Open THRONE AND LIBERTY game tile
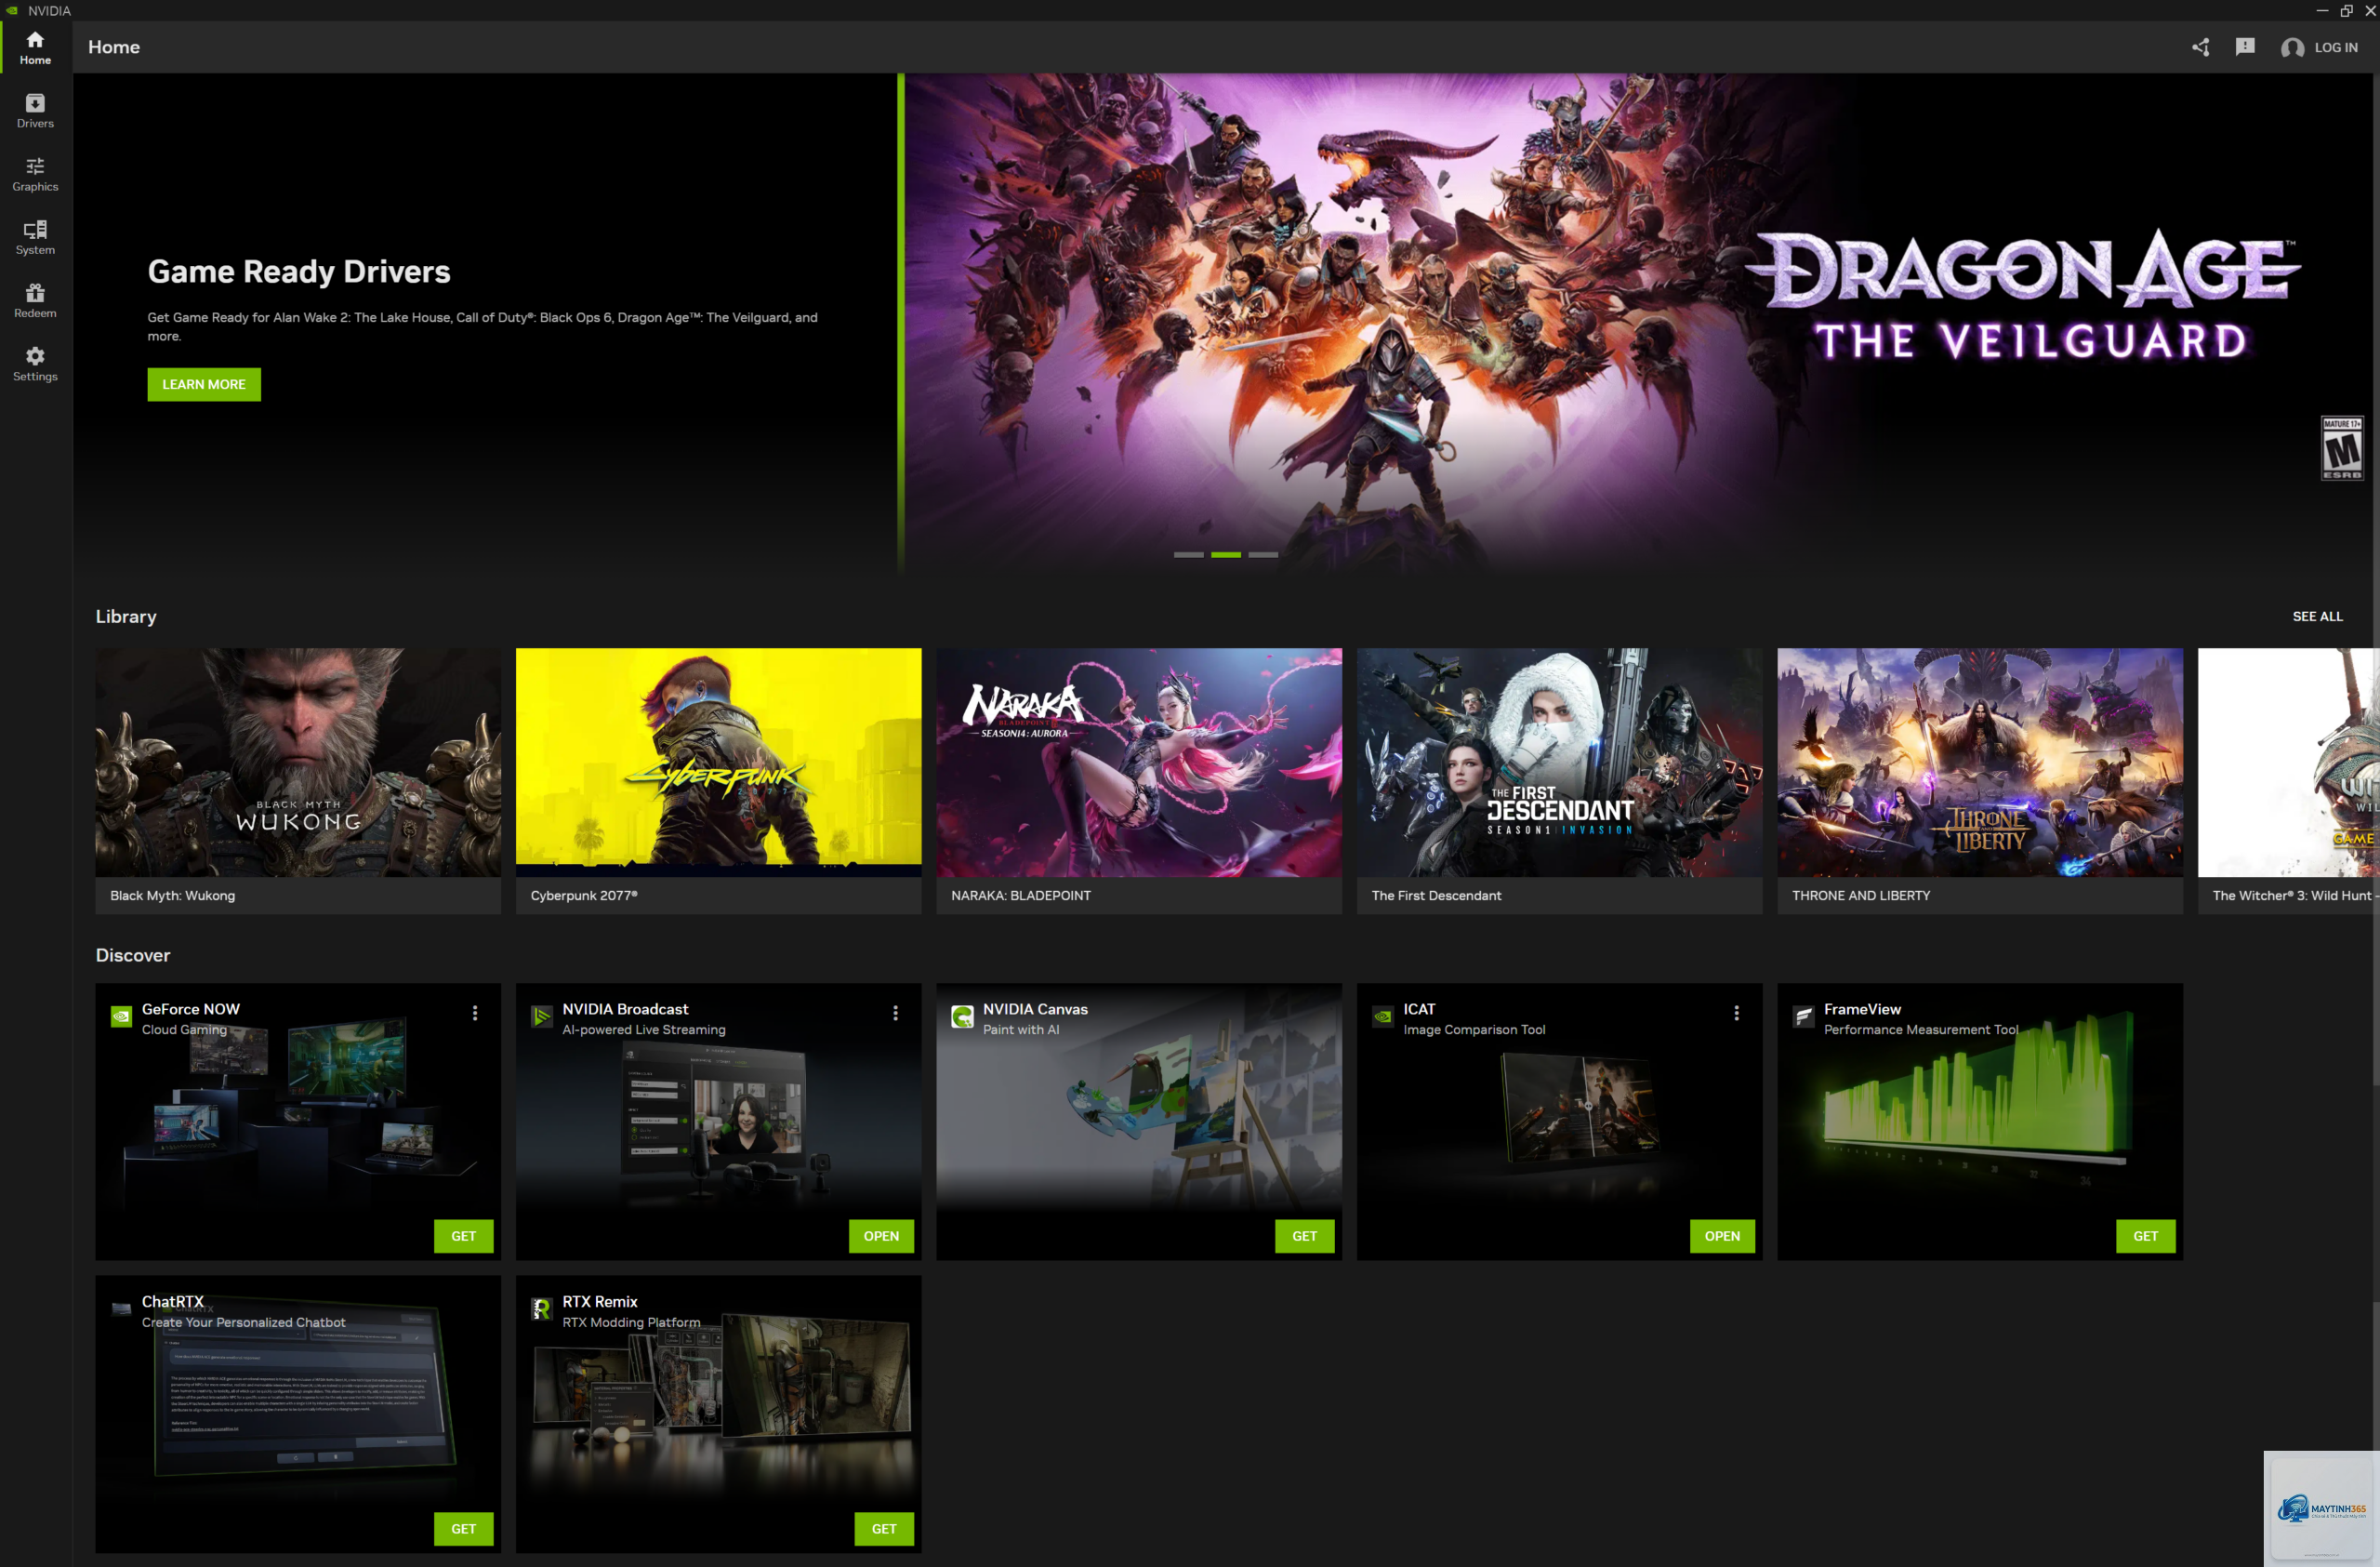The height and width of the screenshot is (1567, 2380). (1980, 780)
